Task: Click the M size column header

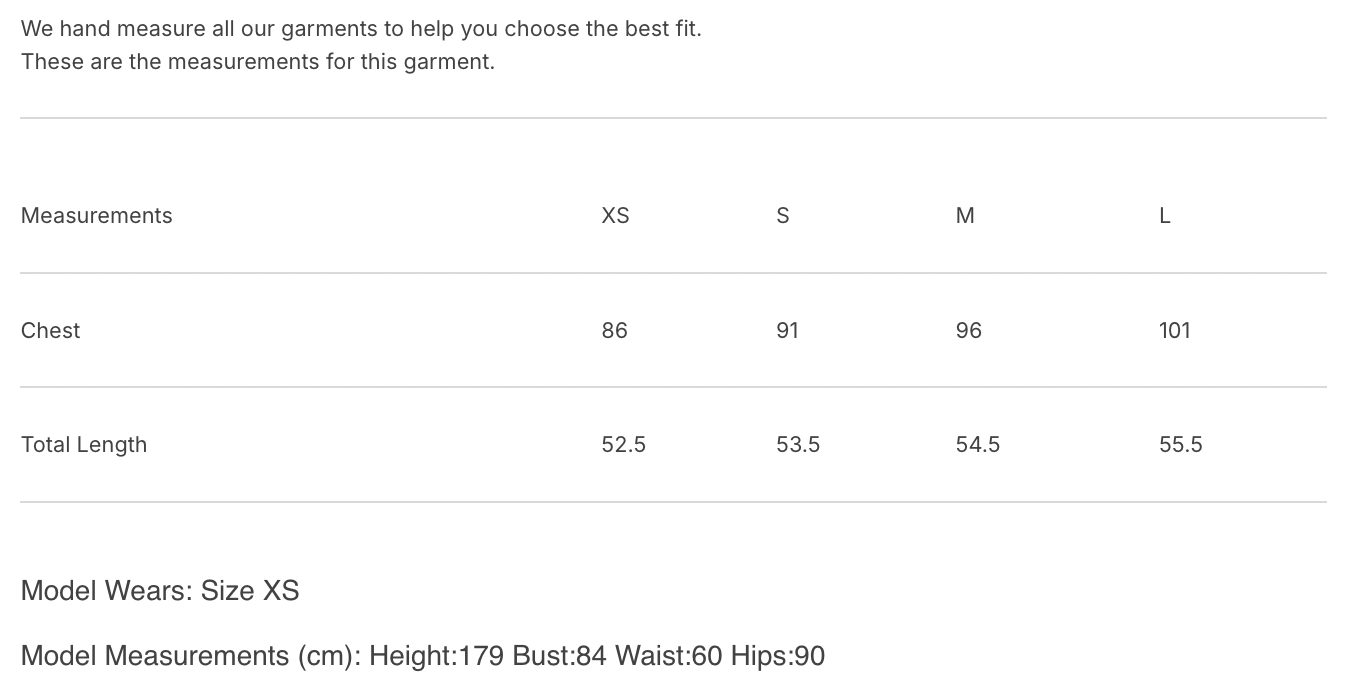Action: click(965, 216)
